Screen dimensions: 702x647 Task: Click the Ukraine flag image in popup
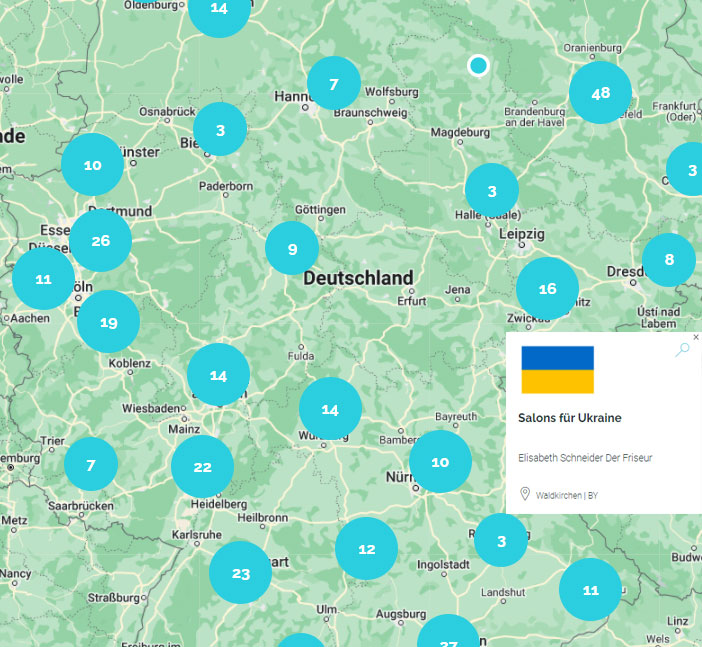[x=557, y=370]
